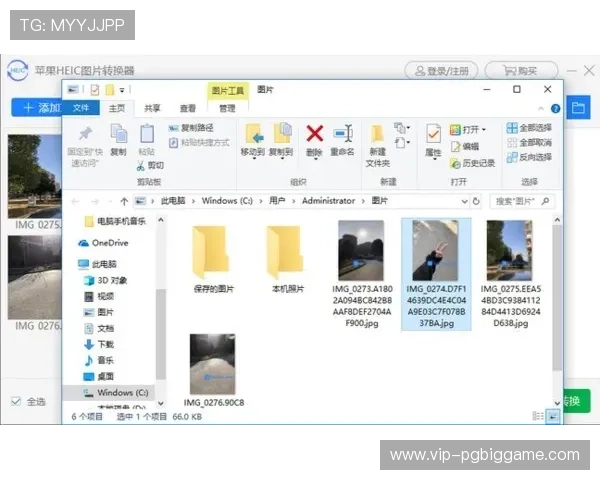The width and height of the screenshot is (600, 480).
Task: Switch to the View (查看) tab
Action: click(188, 108)
